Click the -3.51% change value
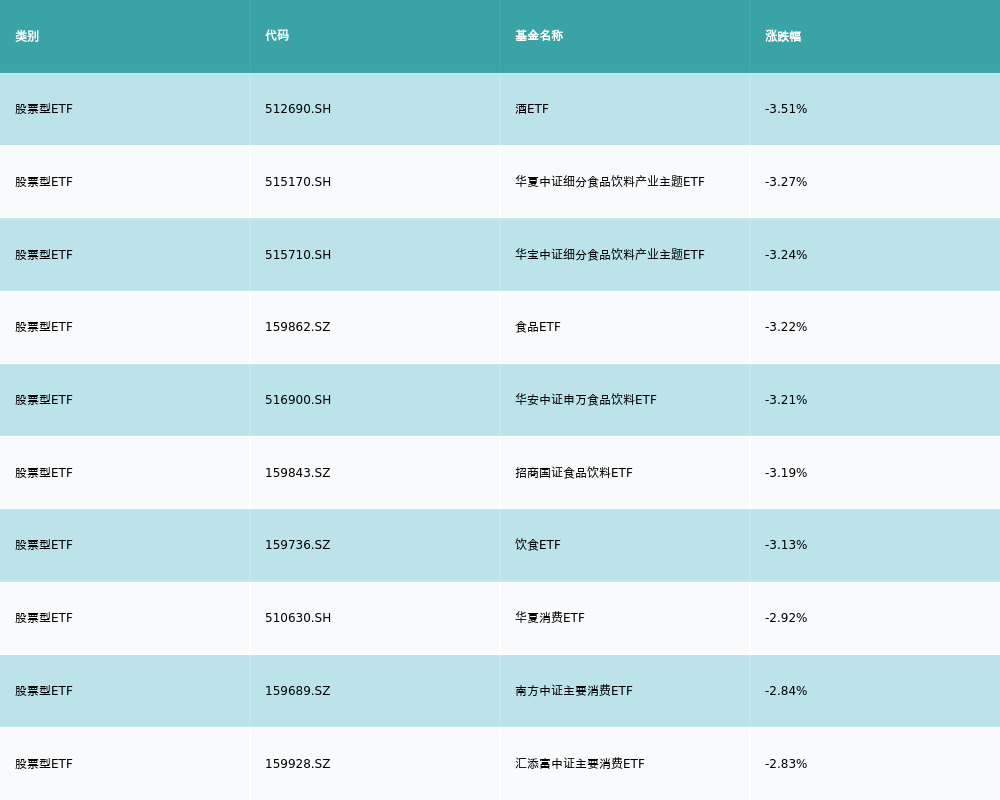 pyautogui.click(x=786, y=109)
